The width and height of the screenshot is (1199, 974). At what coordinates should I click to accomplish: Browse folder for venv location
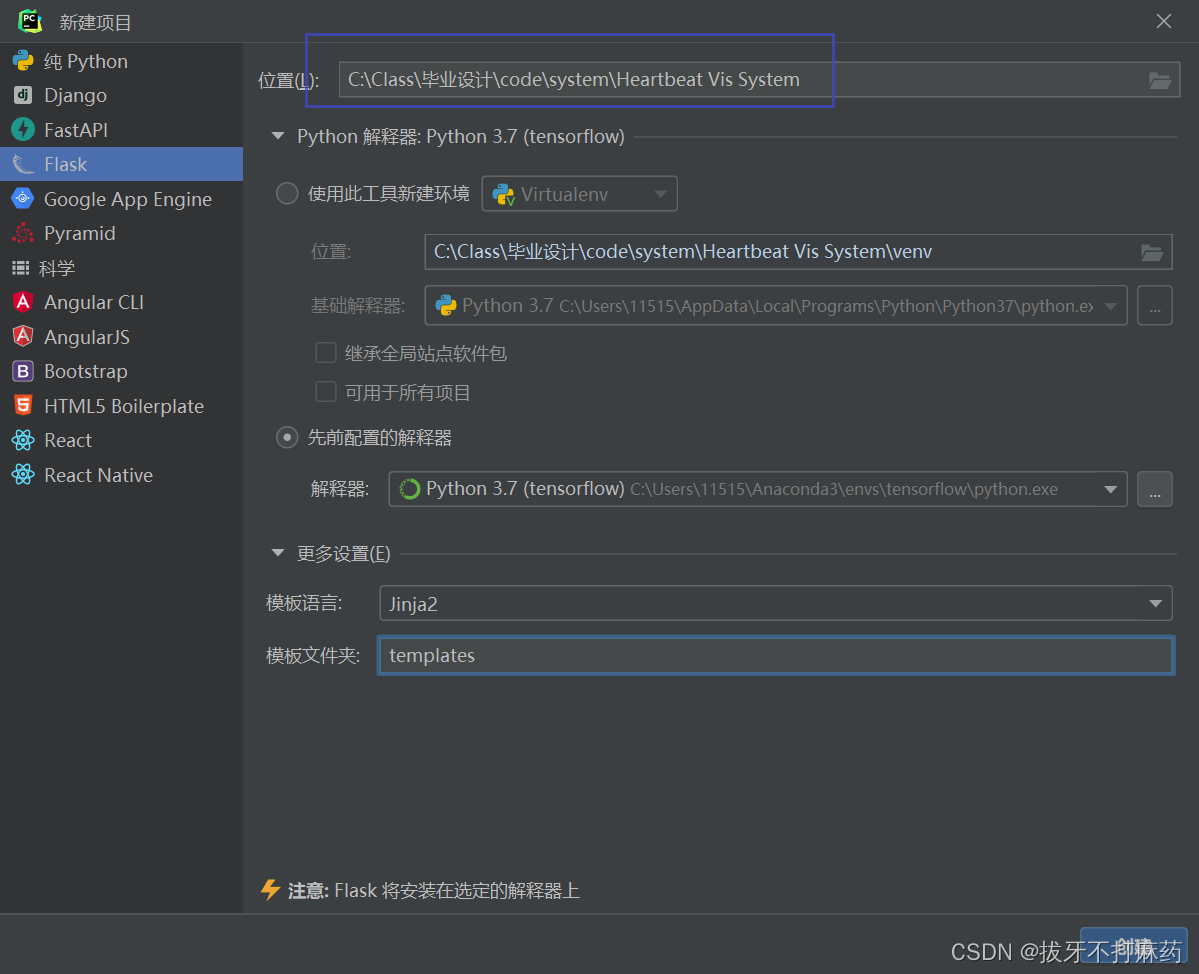click(x=1152, y=252)
